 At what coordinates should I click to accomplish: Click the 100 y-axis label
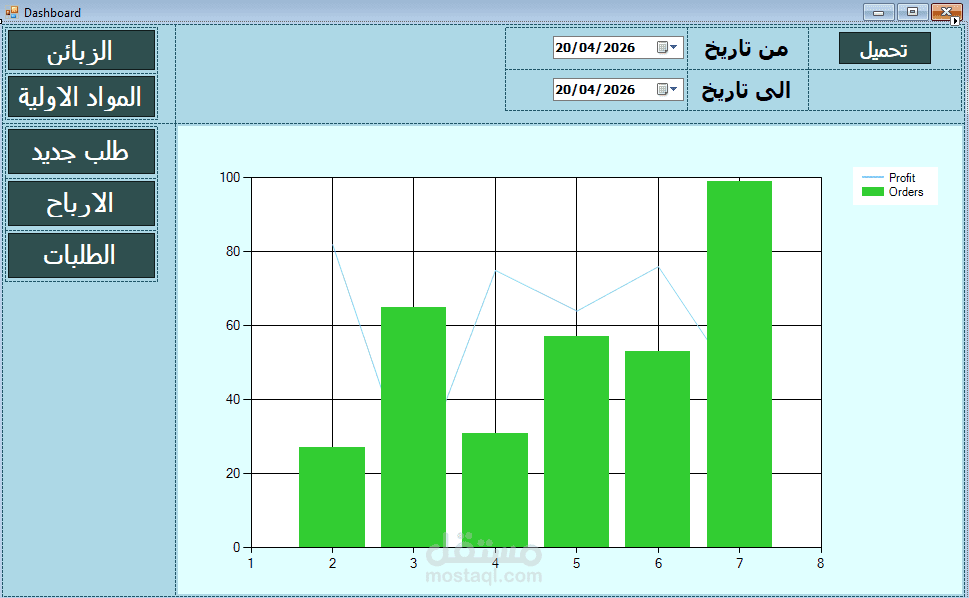pos(230,177)
